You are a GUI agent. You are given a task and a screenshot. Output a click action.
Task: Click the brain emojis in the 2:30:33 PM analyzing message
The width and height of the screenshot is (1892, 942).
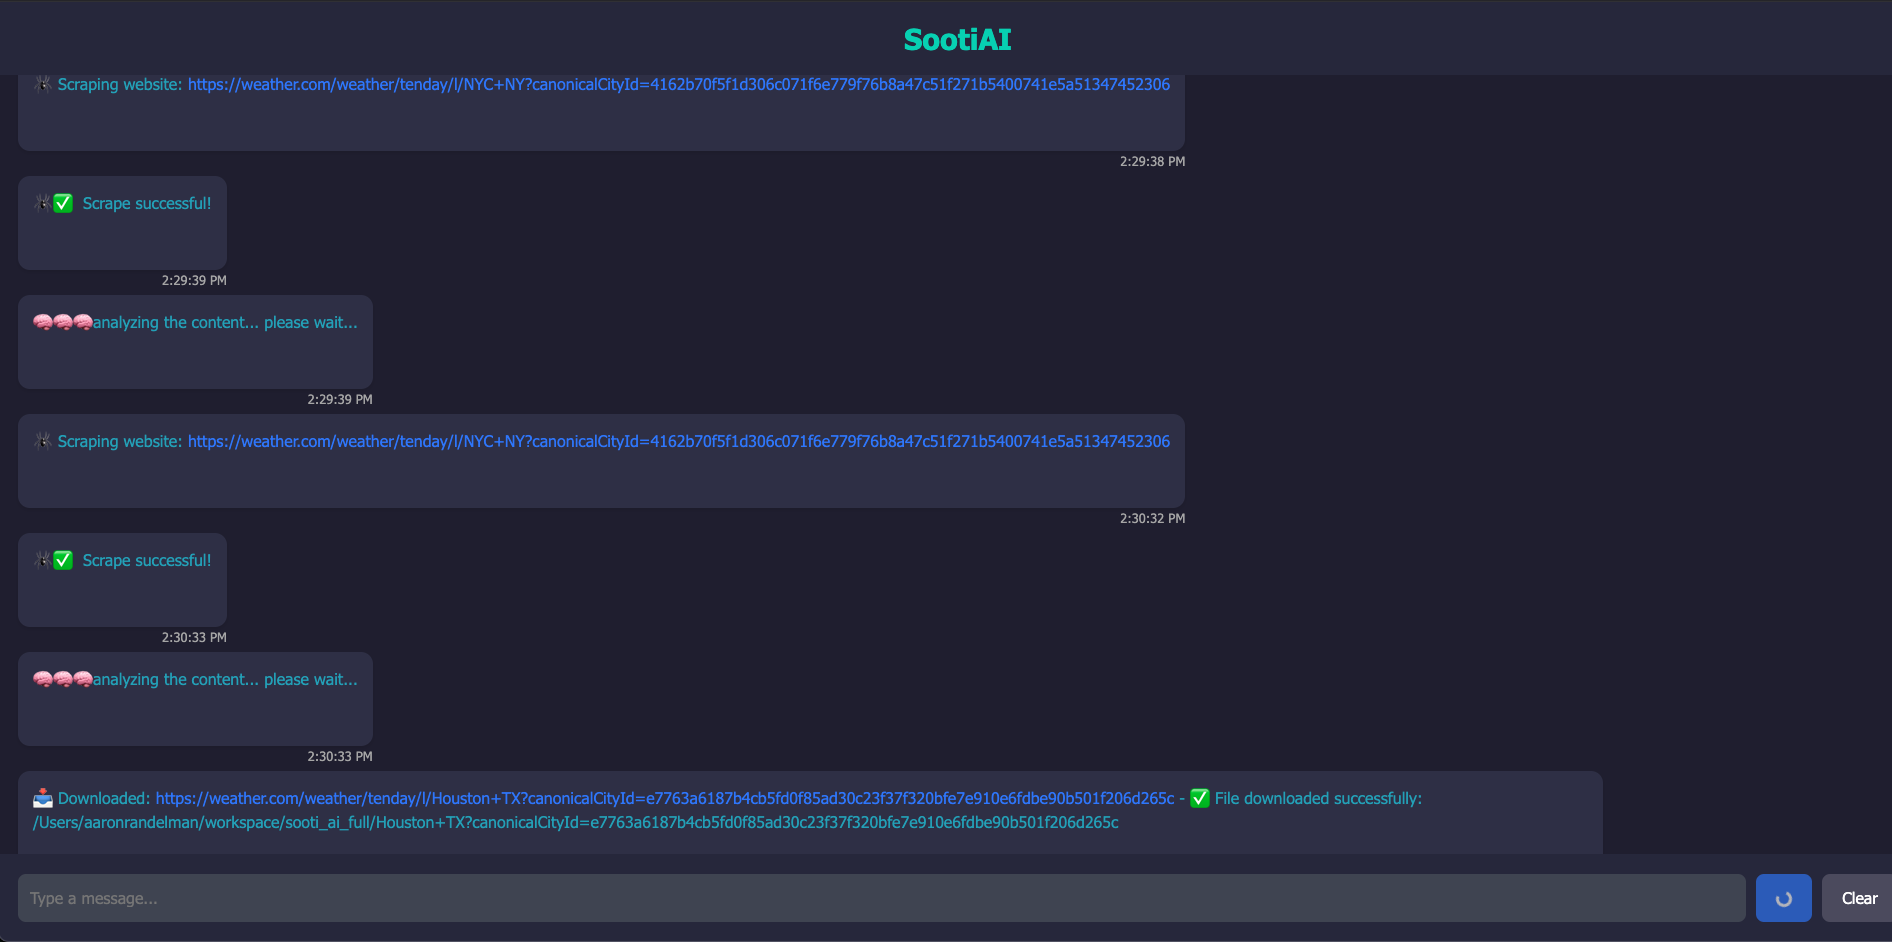63,679
